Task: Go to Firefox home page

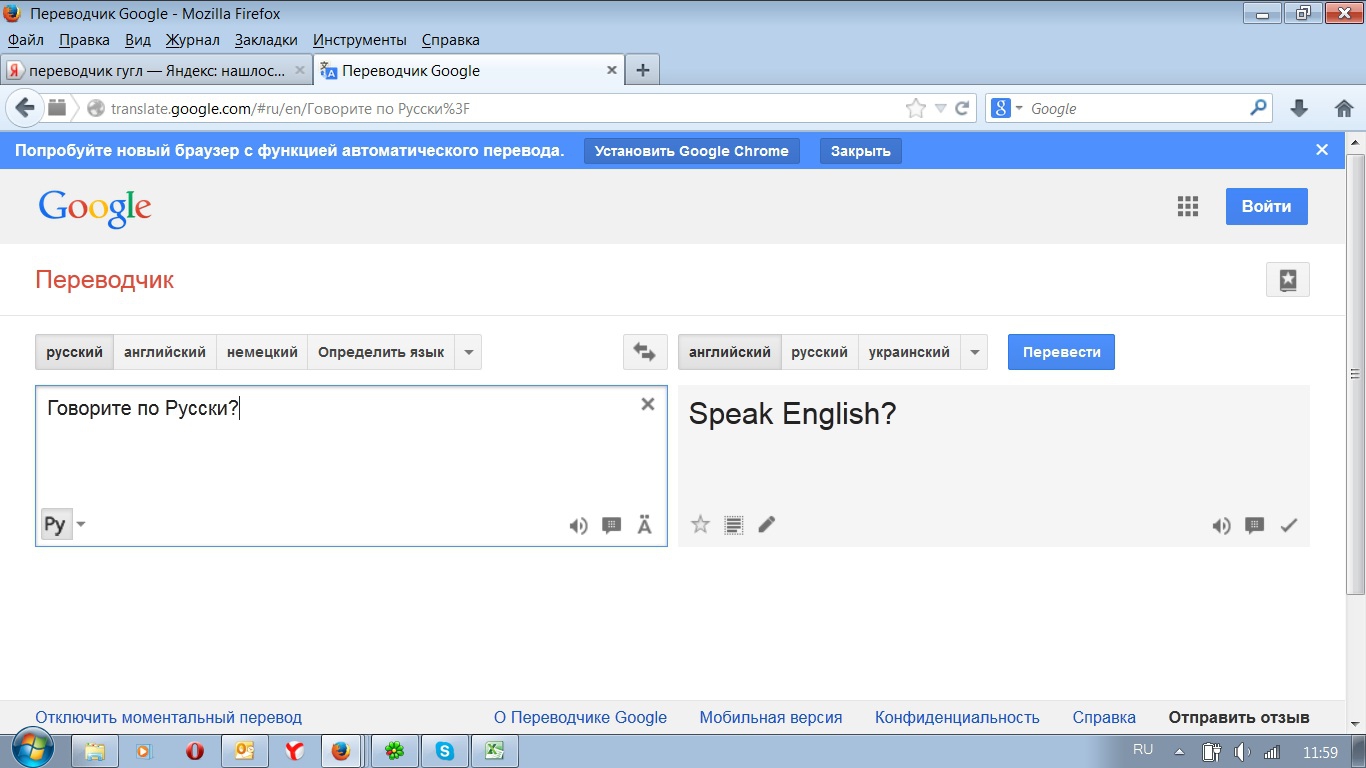Action: (1344, 108)
